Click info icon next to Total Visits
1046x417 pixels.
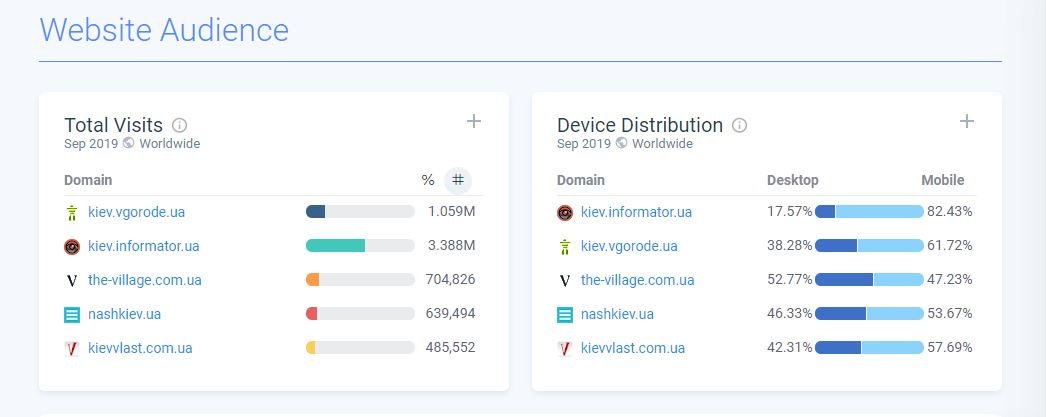point(179,125)
